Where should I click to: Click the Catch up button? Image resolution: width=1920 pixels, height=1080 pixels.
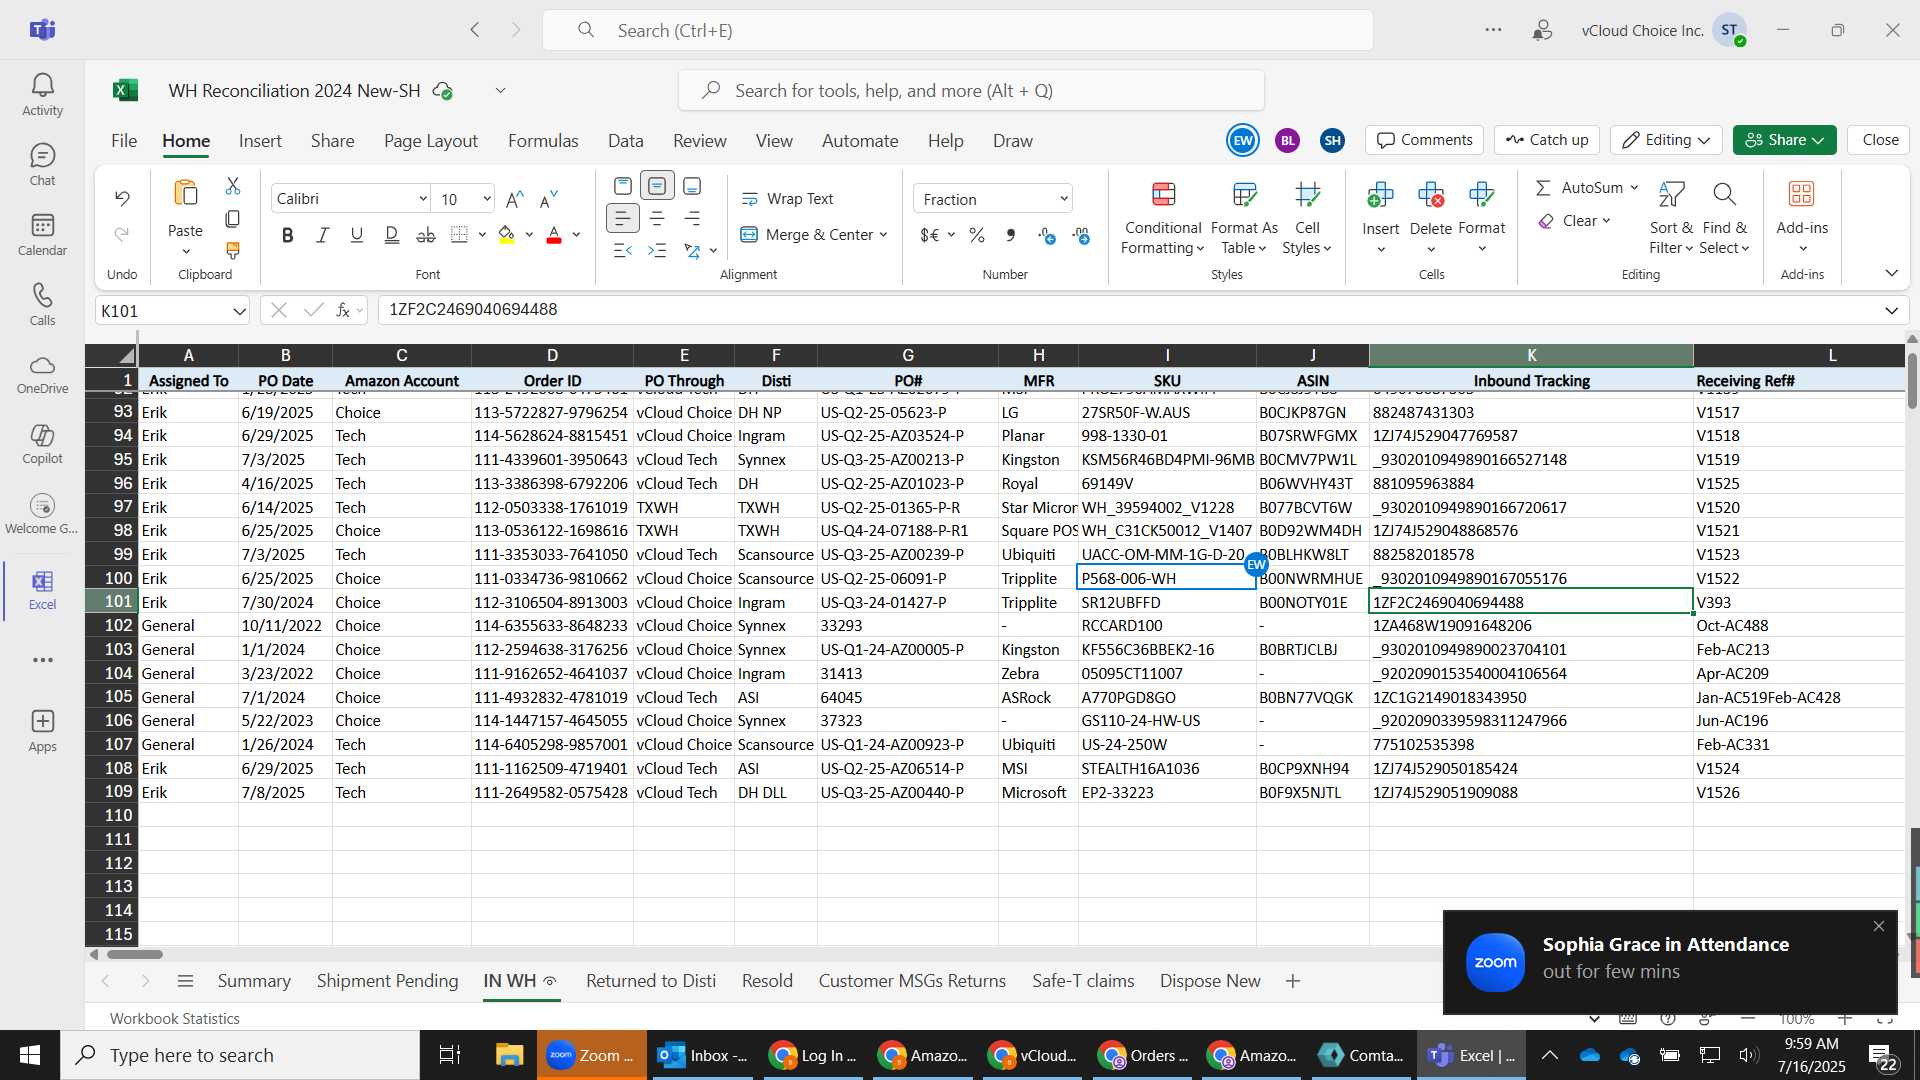pyautogui.click(x=1547, y=140)
